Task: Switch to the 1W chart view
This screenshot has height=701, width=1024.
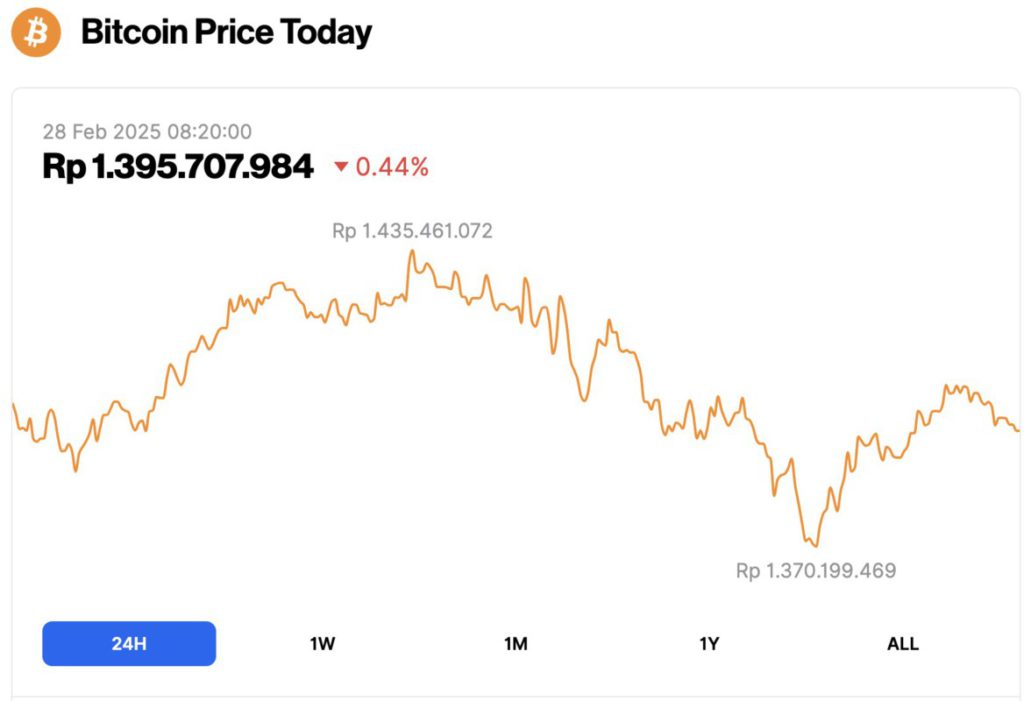Action: (322, 644)
